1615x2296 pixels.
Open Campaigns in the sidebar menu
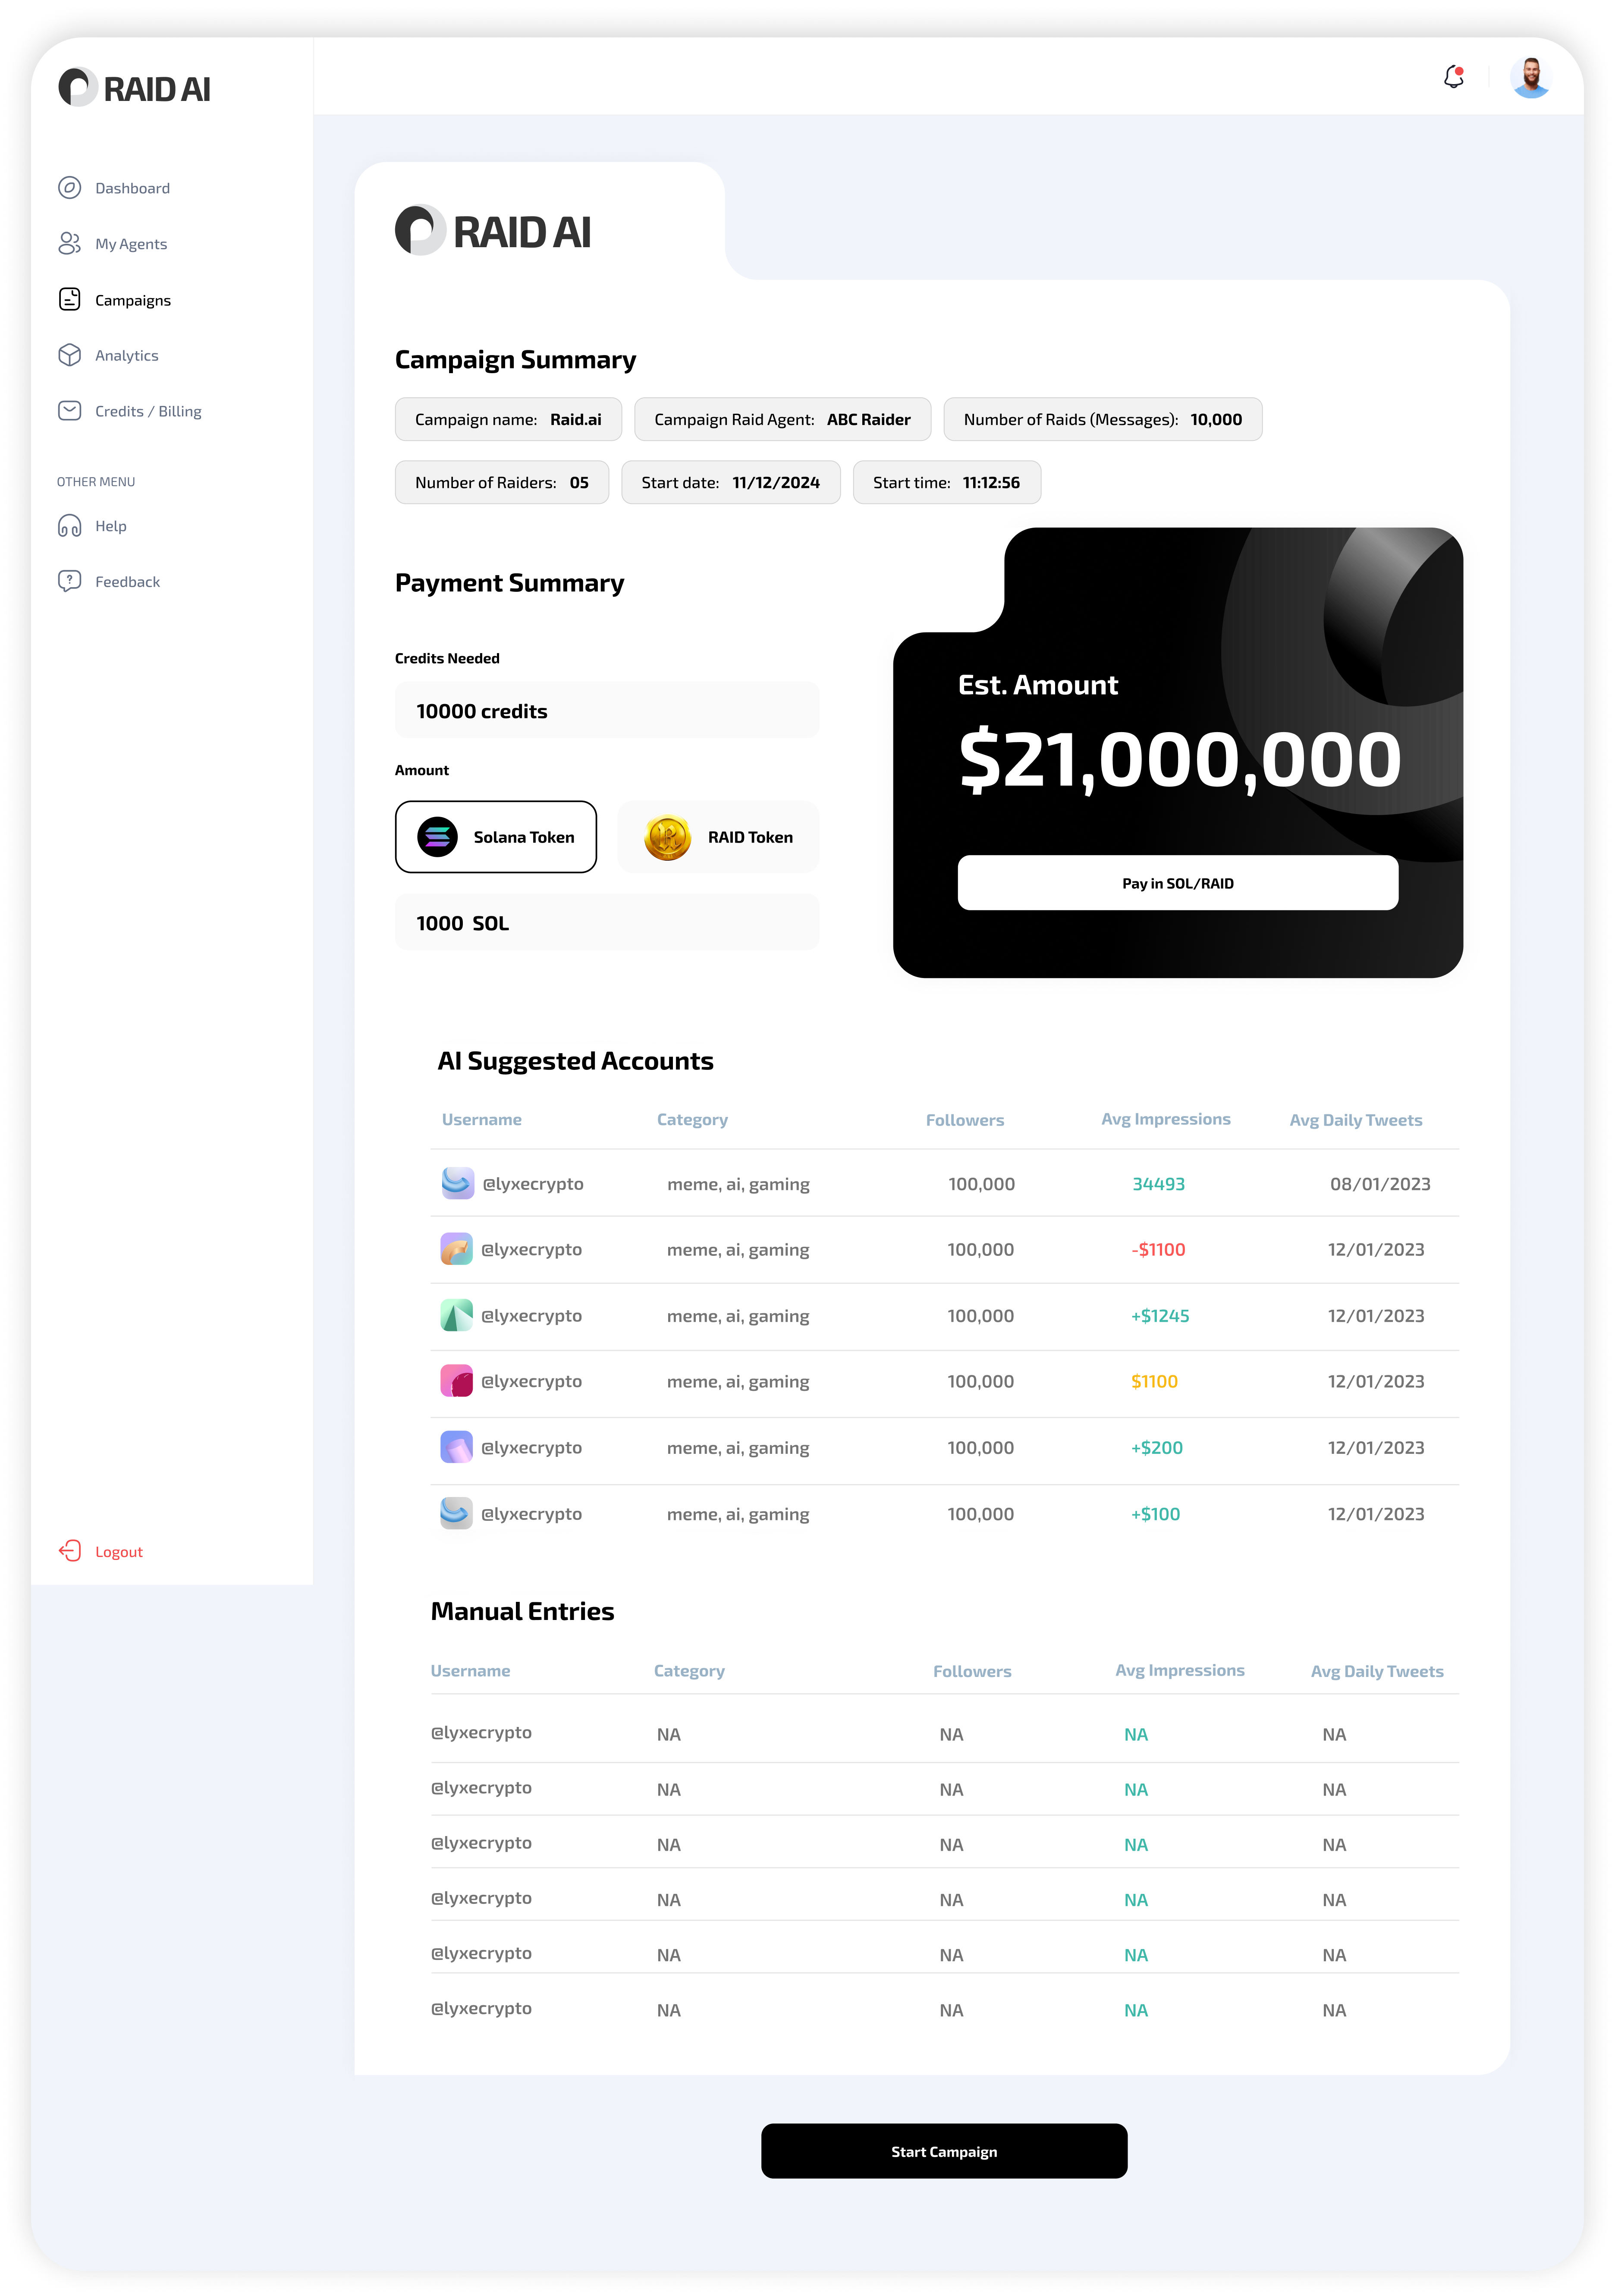[132, 300]
